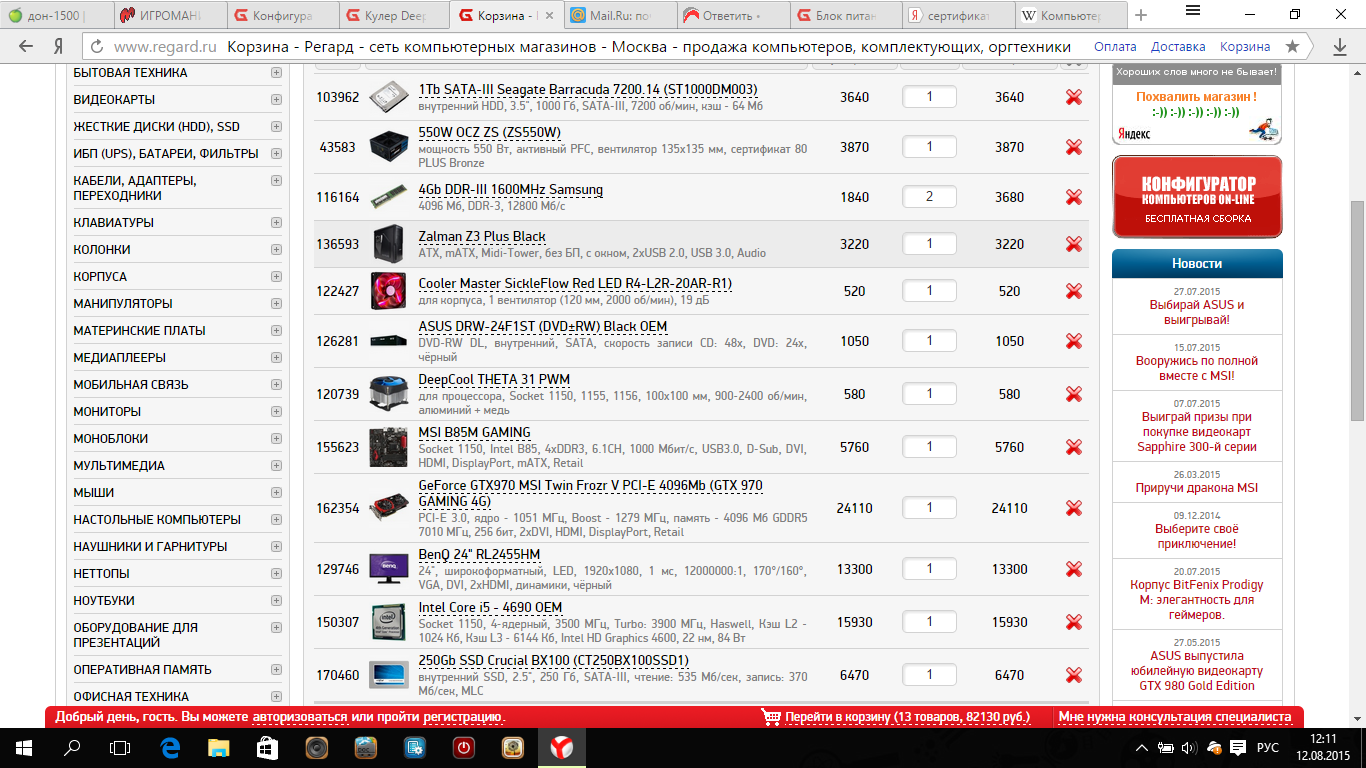Delete MSI B85M GAMING motherboard row
Viewport: 1366px width, 768px height.
[1074, 447]
